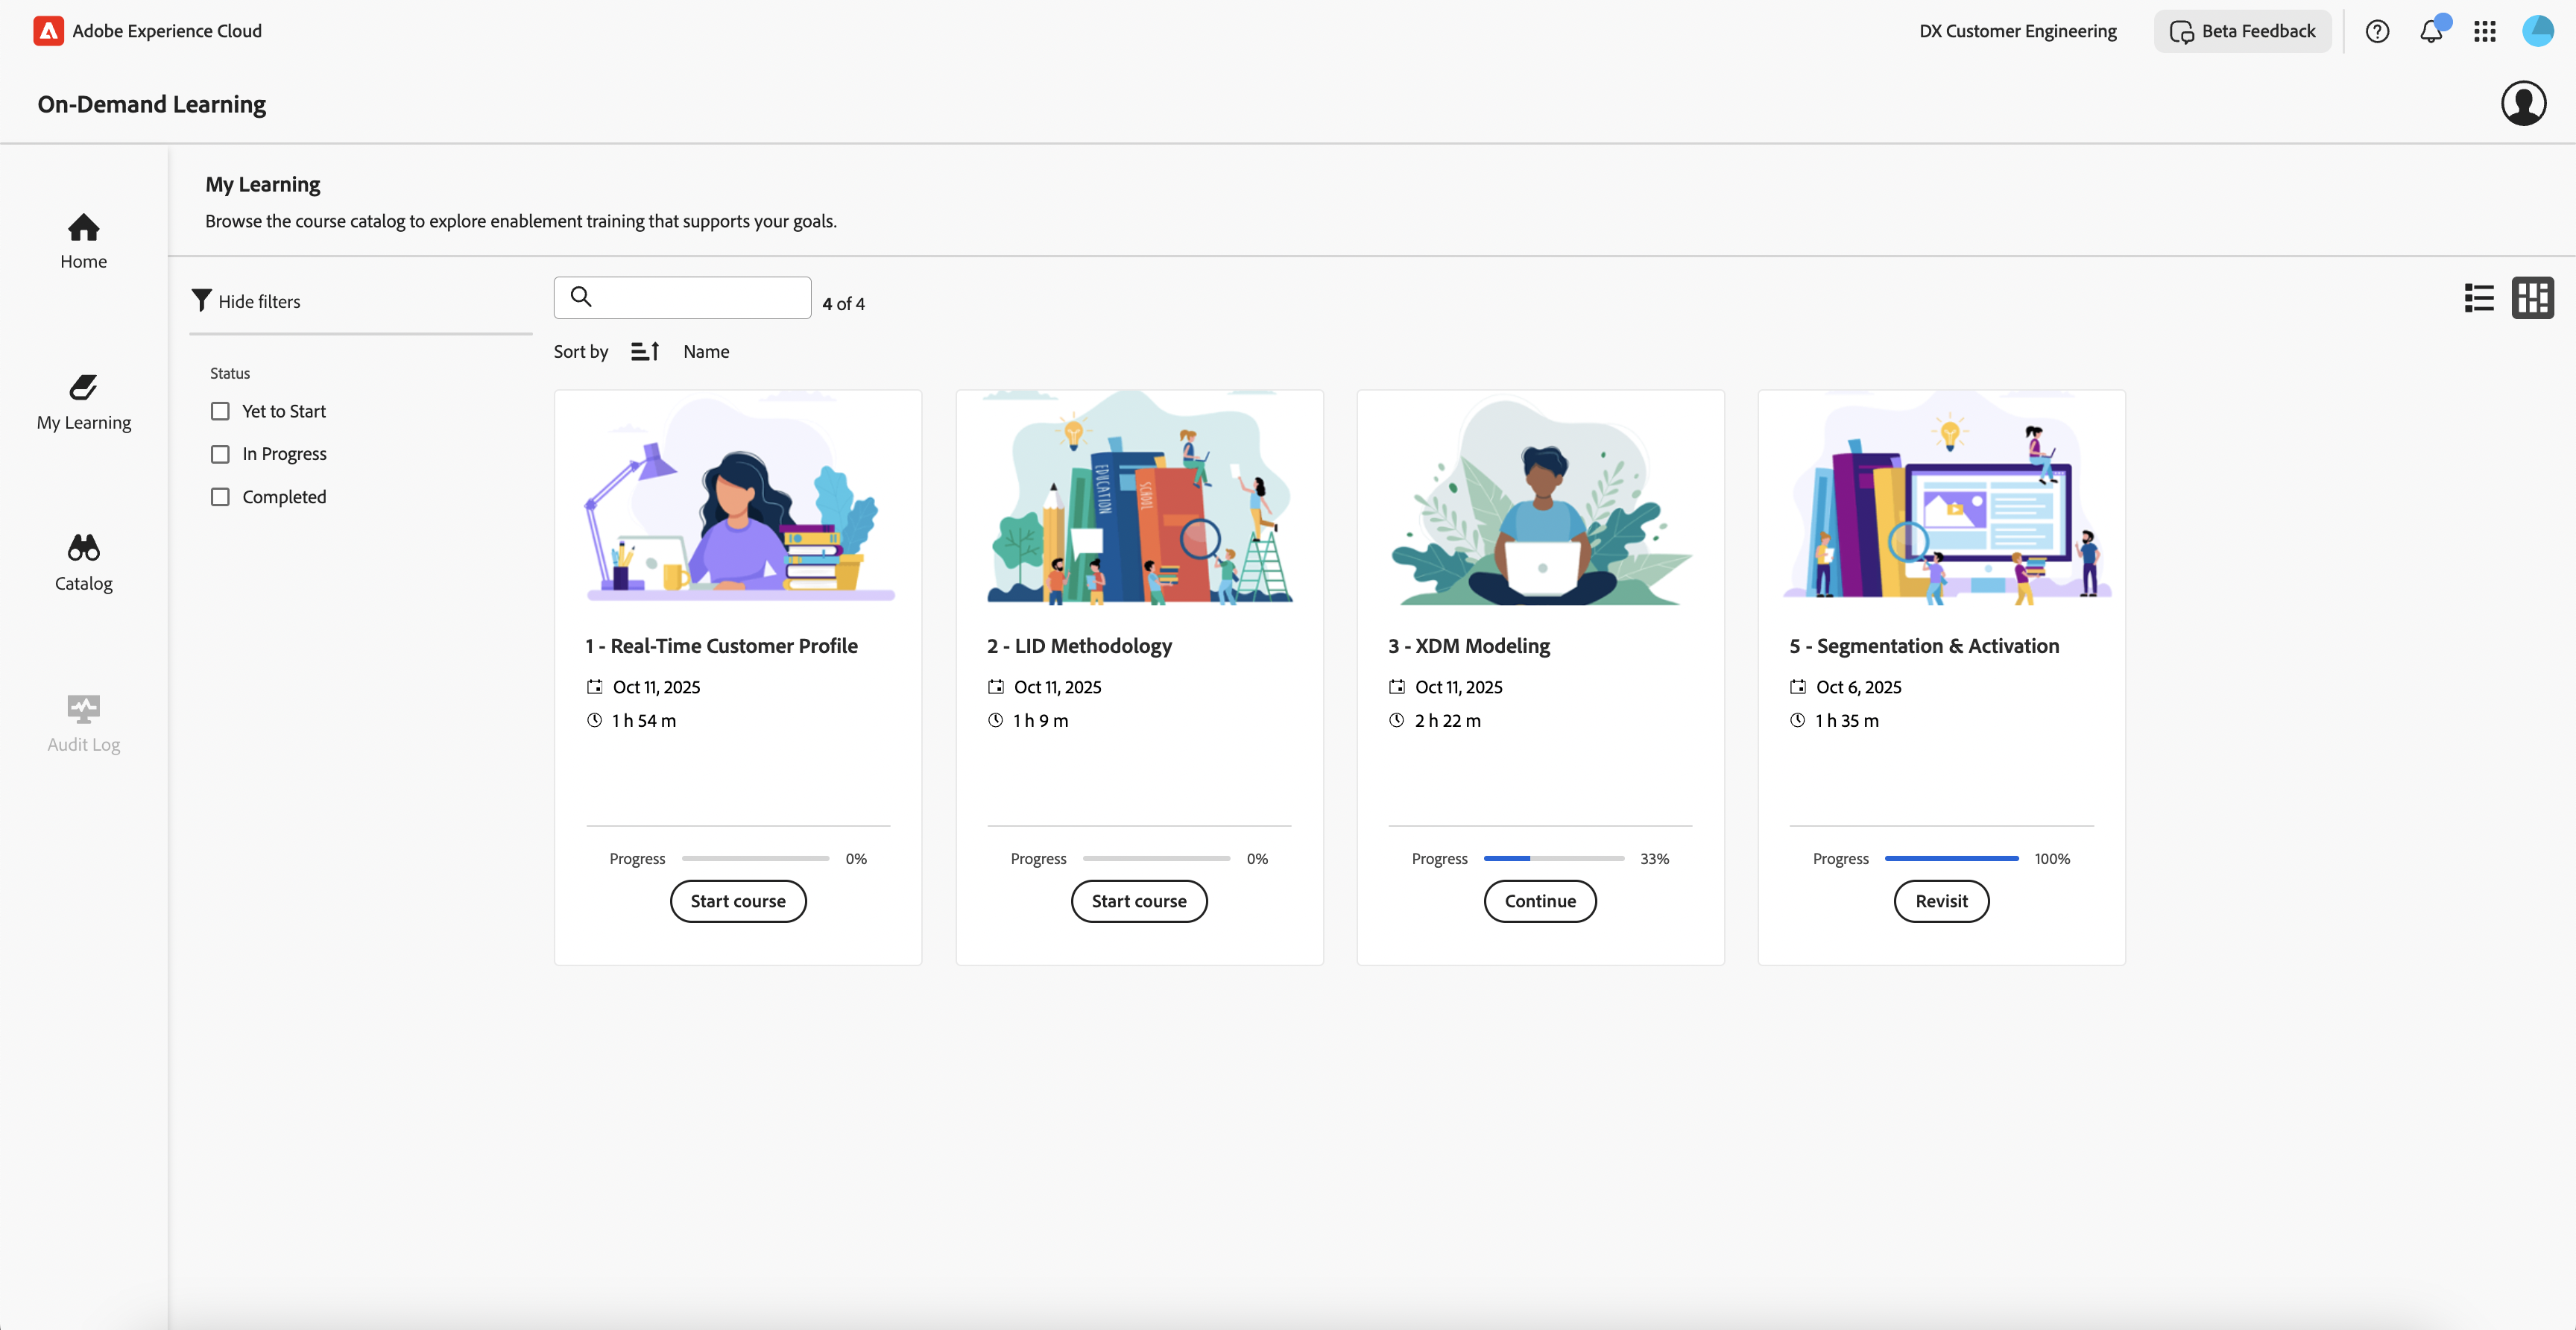Viewport: 2576px width, 1330px height.
Task: Click the user profile avatar icon
Action: coord(2523,103)
